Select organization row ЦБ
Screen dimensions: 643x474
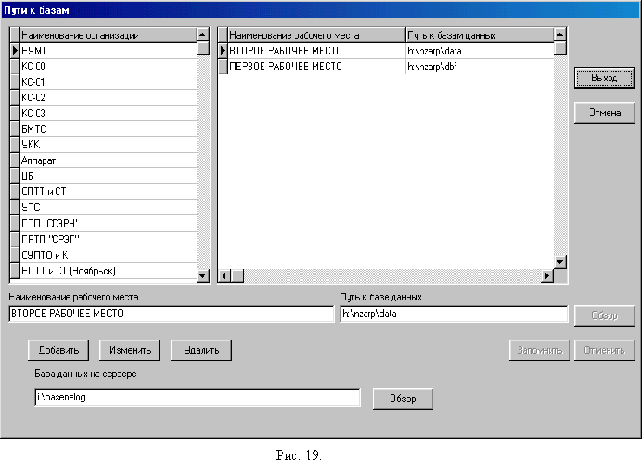click(109, 176)
